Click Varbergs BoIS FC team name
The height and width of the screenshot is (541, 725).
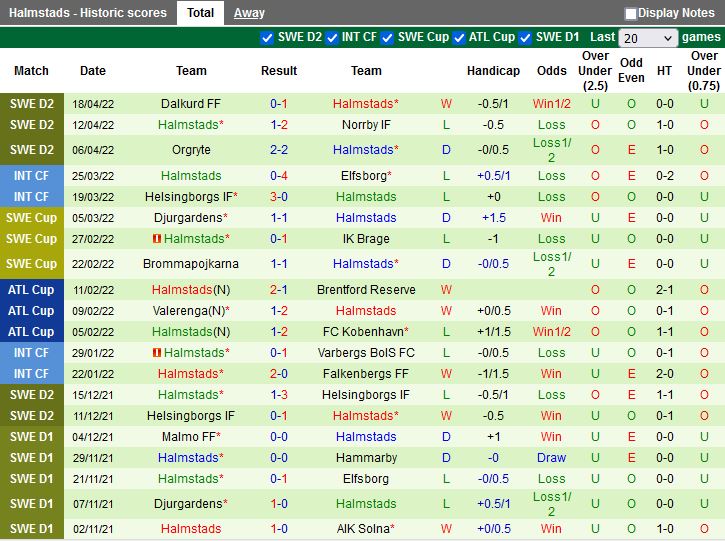click(366, 352)
